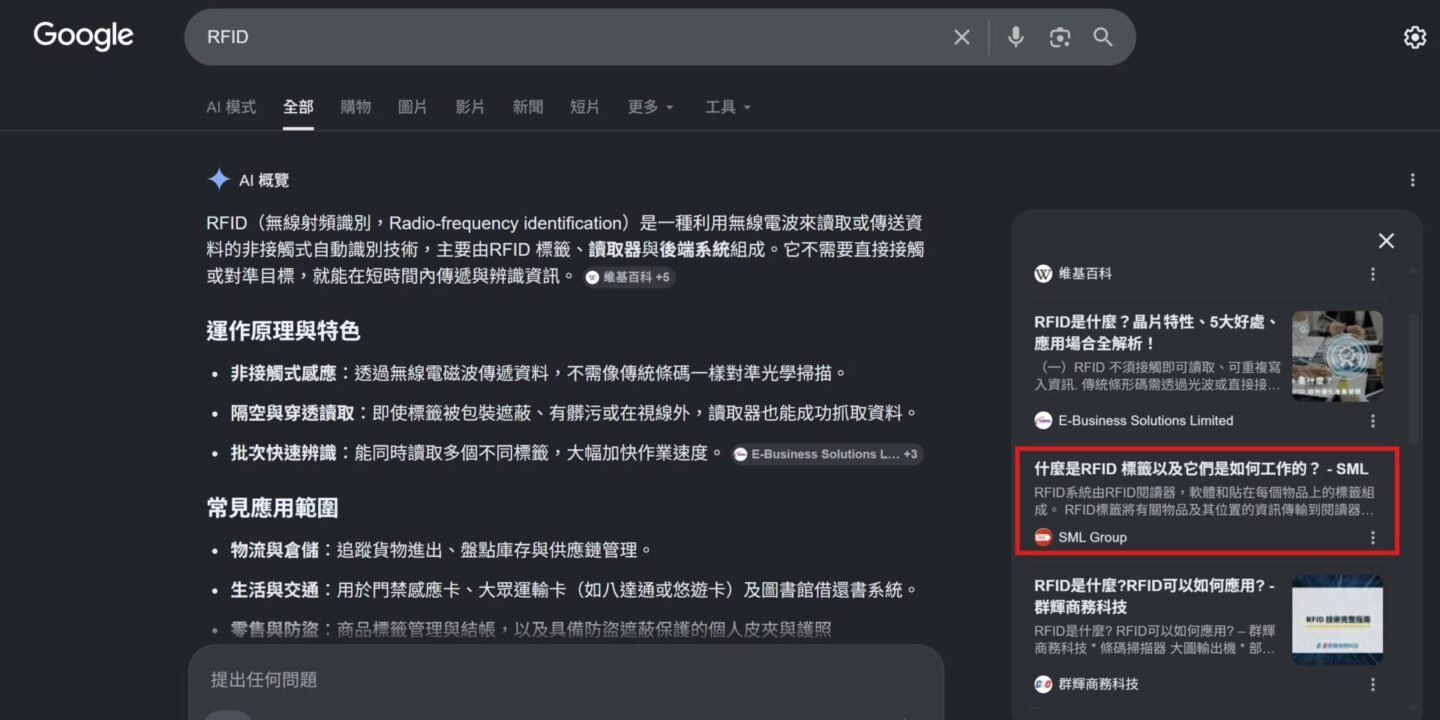1440x720 pixels.
Task: Open thumbnail of 群輝商務科技 article
Action: coord(1337,620)
